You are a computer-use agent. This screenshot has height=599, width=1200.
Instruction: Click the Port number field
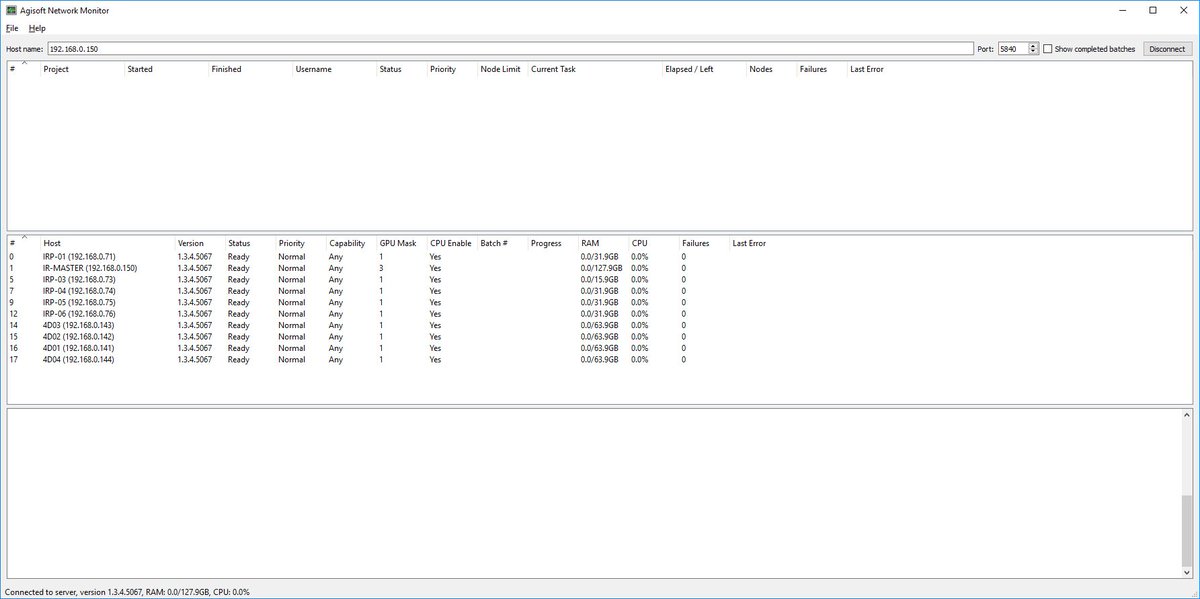point(1012,48)
